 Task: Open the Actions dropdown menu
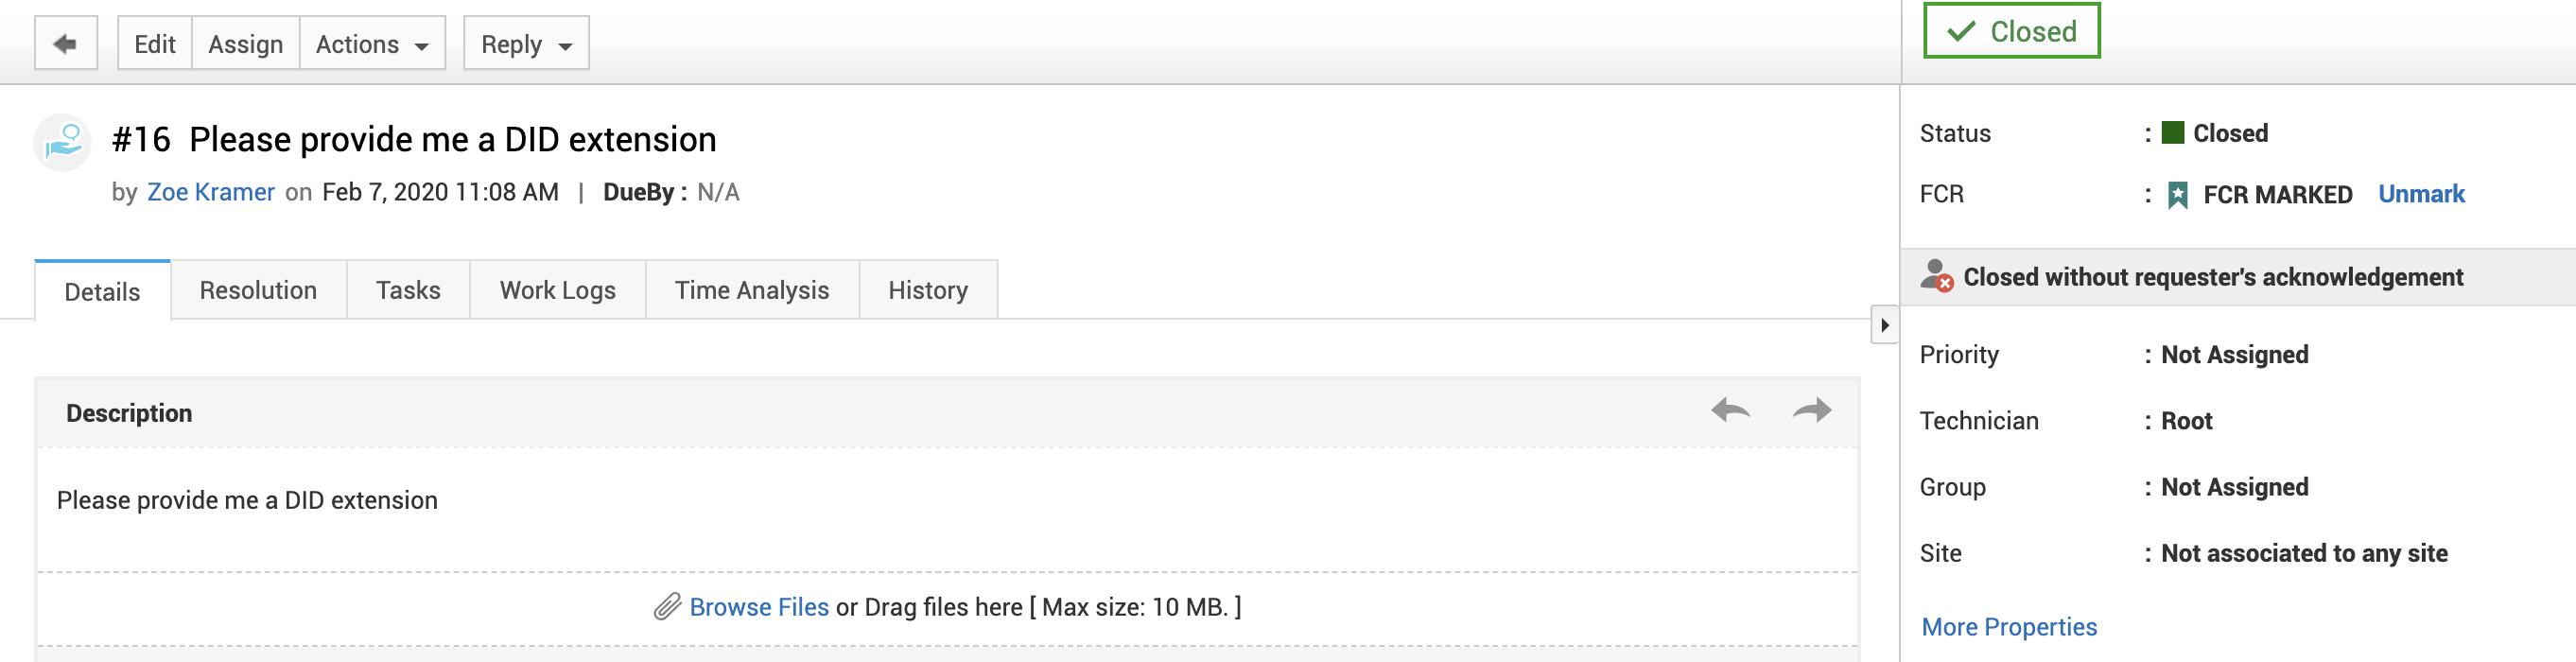click(x=372, y=44)
